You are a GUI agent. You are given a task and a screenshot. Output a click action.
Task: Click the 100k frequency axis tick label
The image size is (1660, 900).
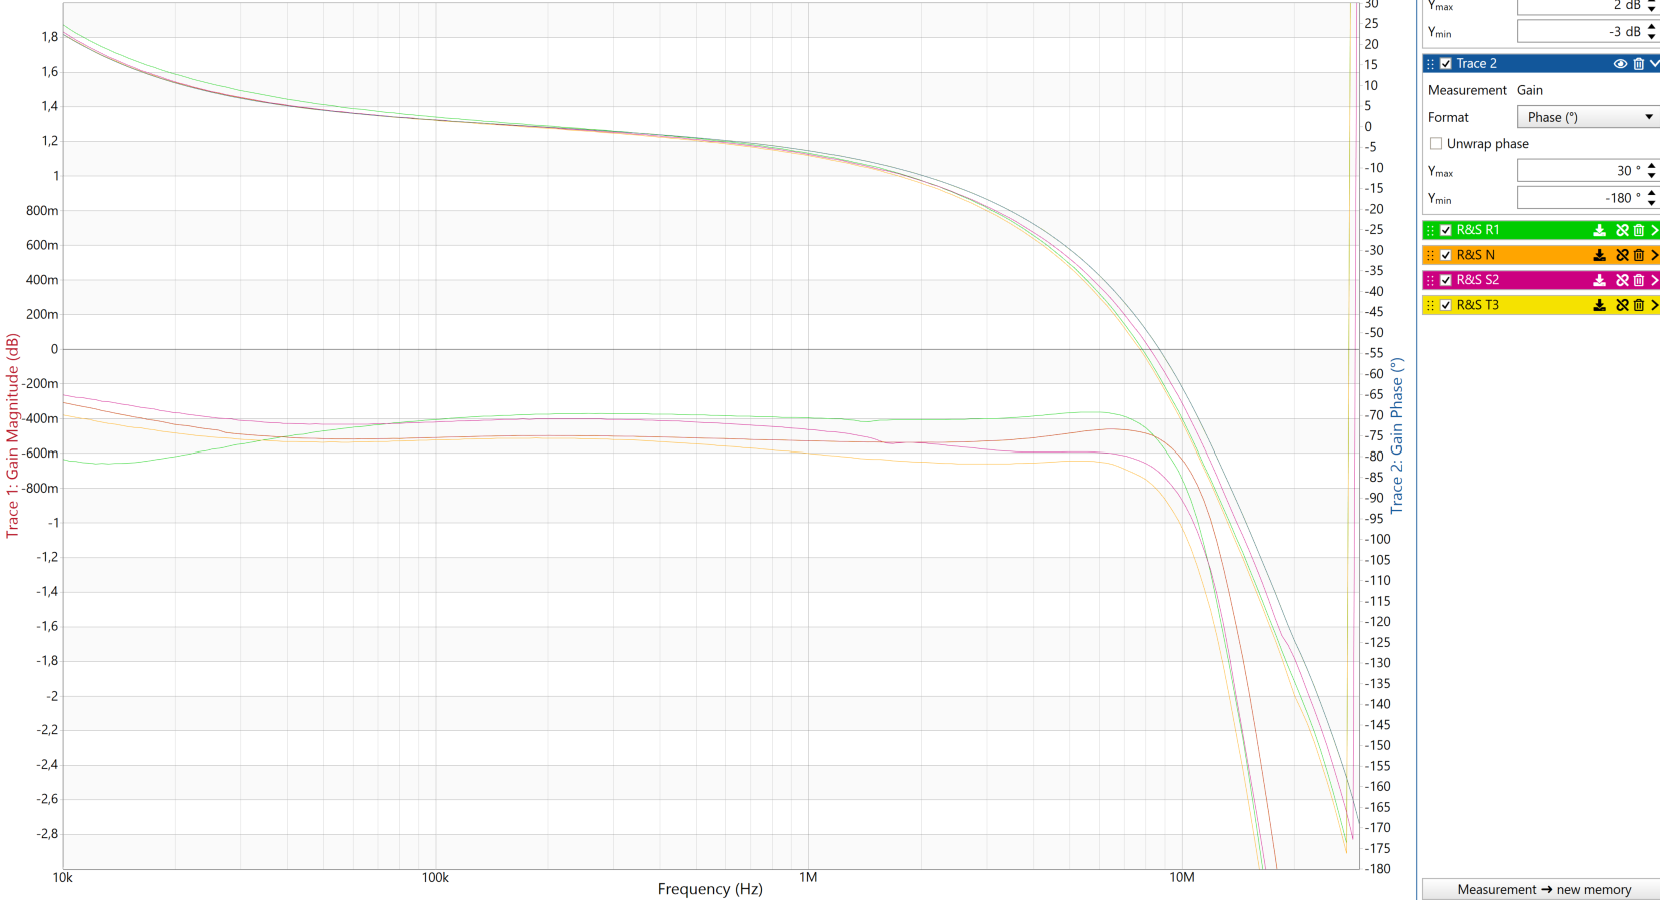[x=435, y=878]
